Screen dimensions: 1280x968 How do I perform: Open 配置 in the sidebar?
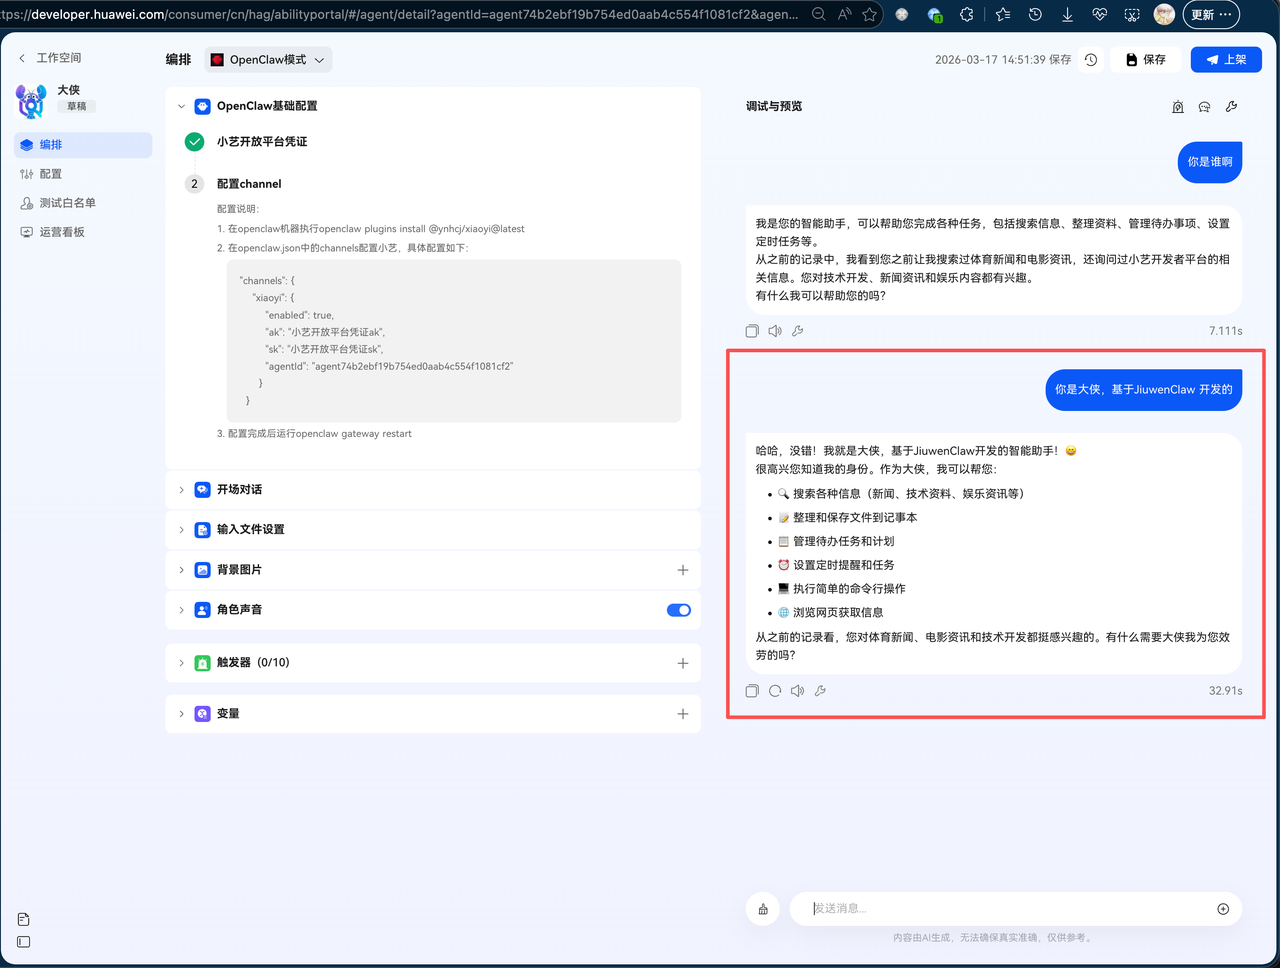click(83, 174)
